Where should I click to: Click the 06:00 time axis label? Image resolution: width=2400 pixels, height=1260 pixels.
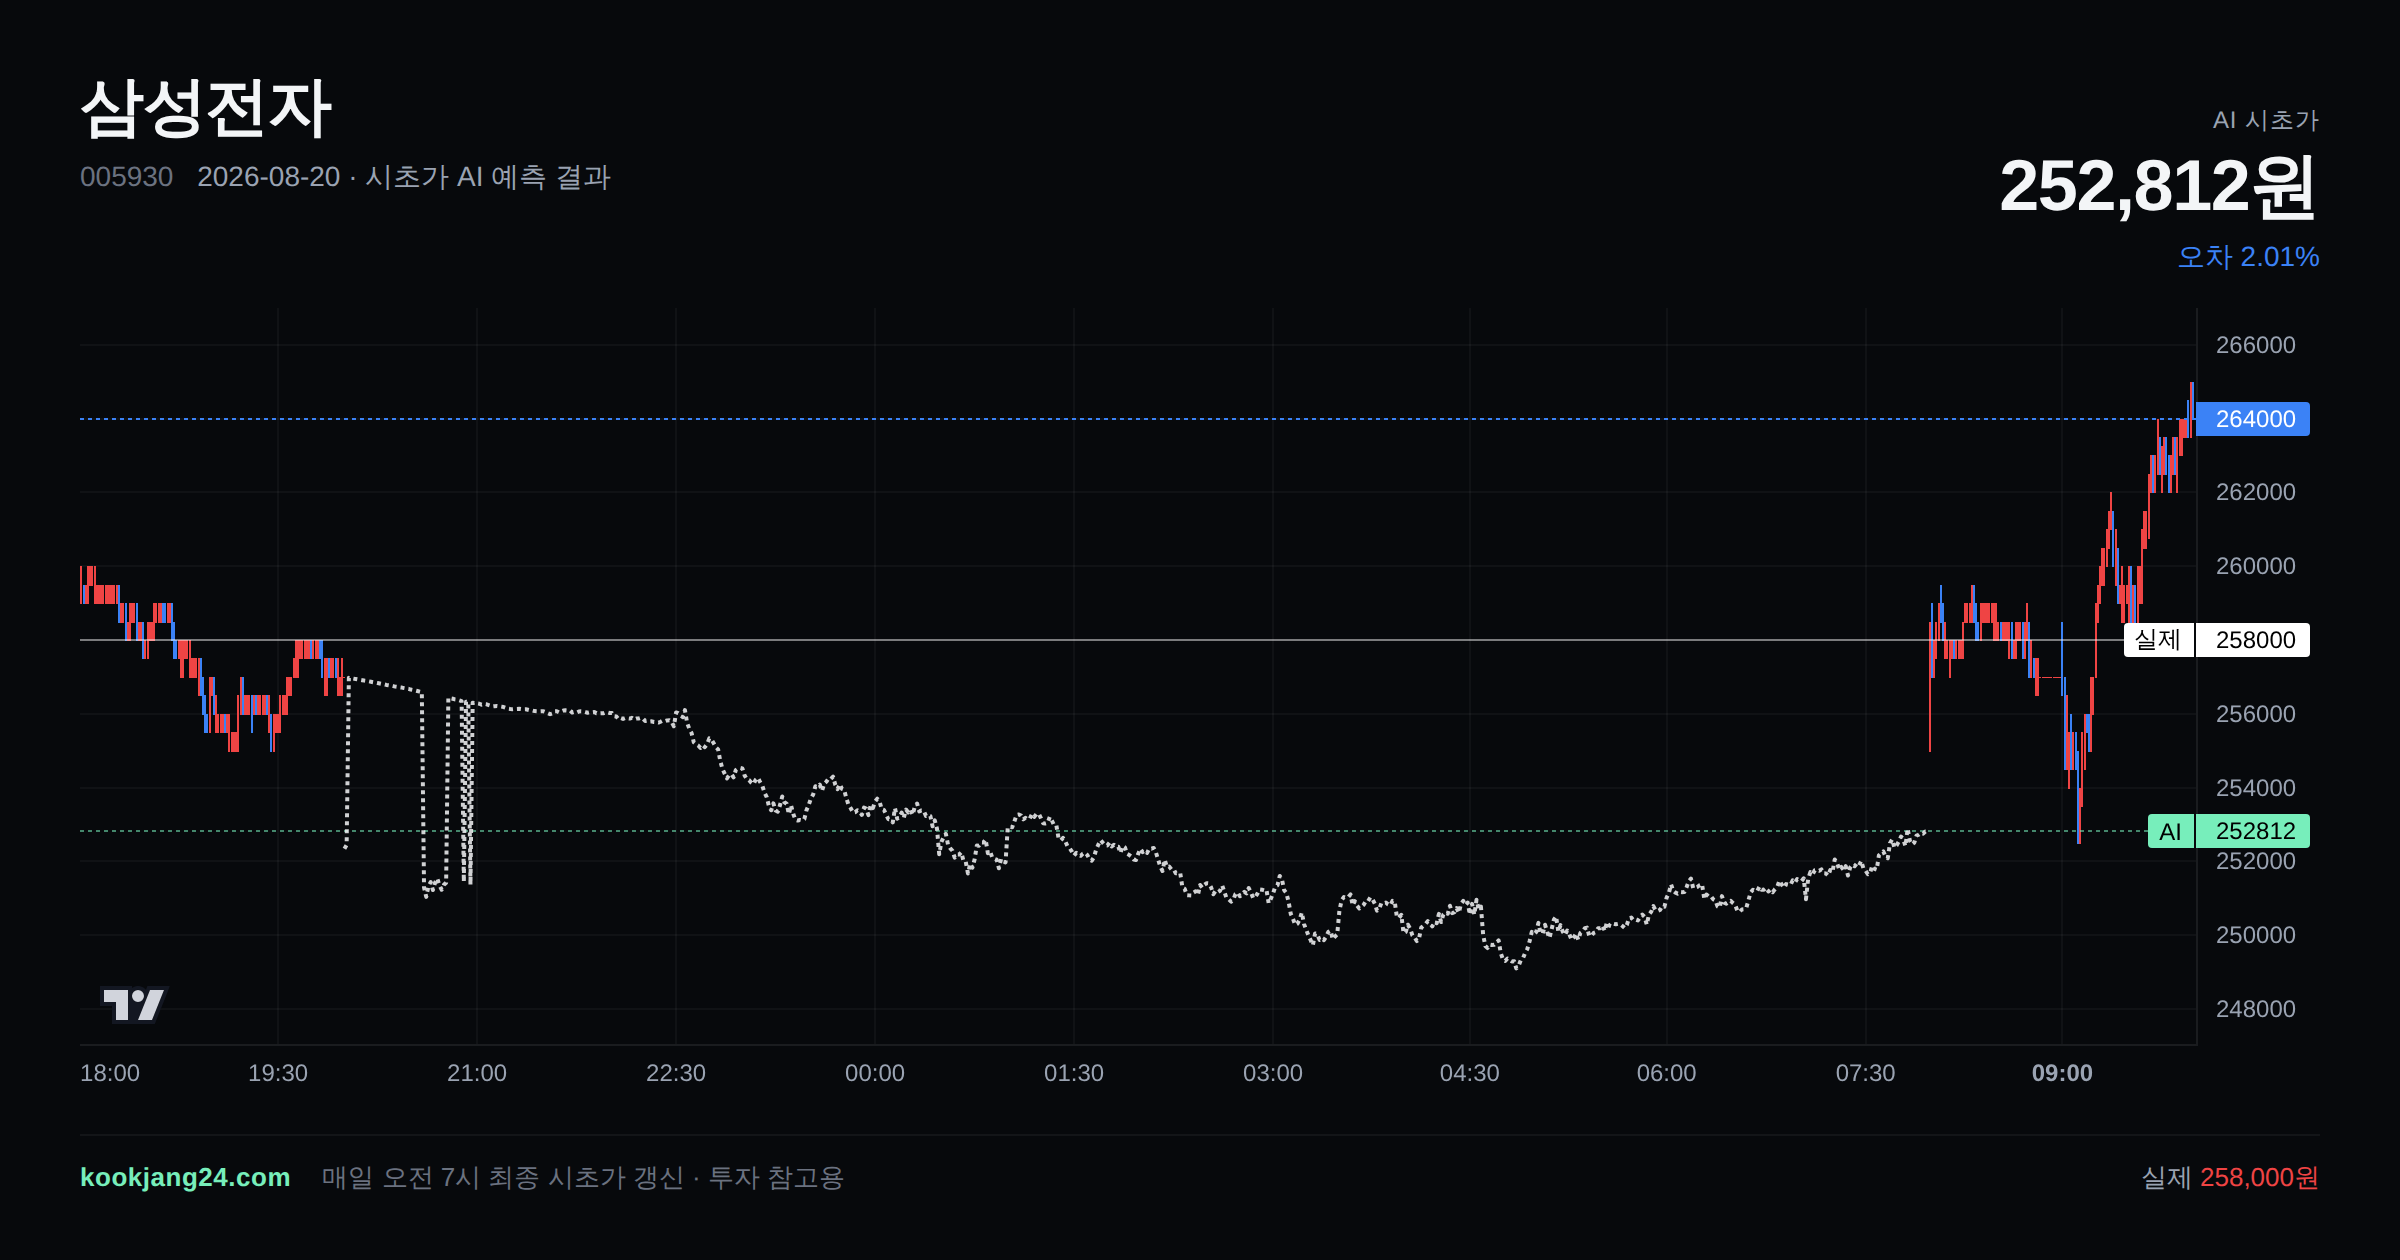(x=1667, y=1073)
